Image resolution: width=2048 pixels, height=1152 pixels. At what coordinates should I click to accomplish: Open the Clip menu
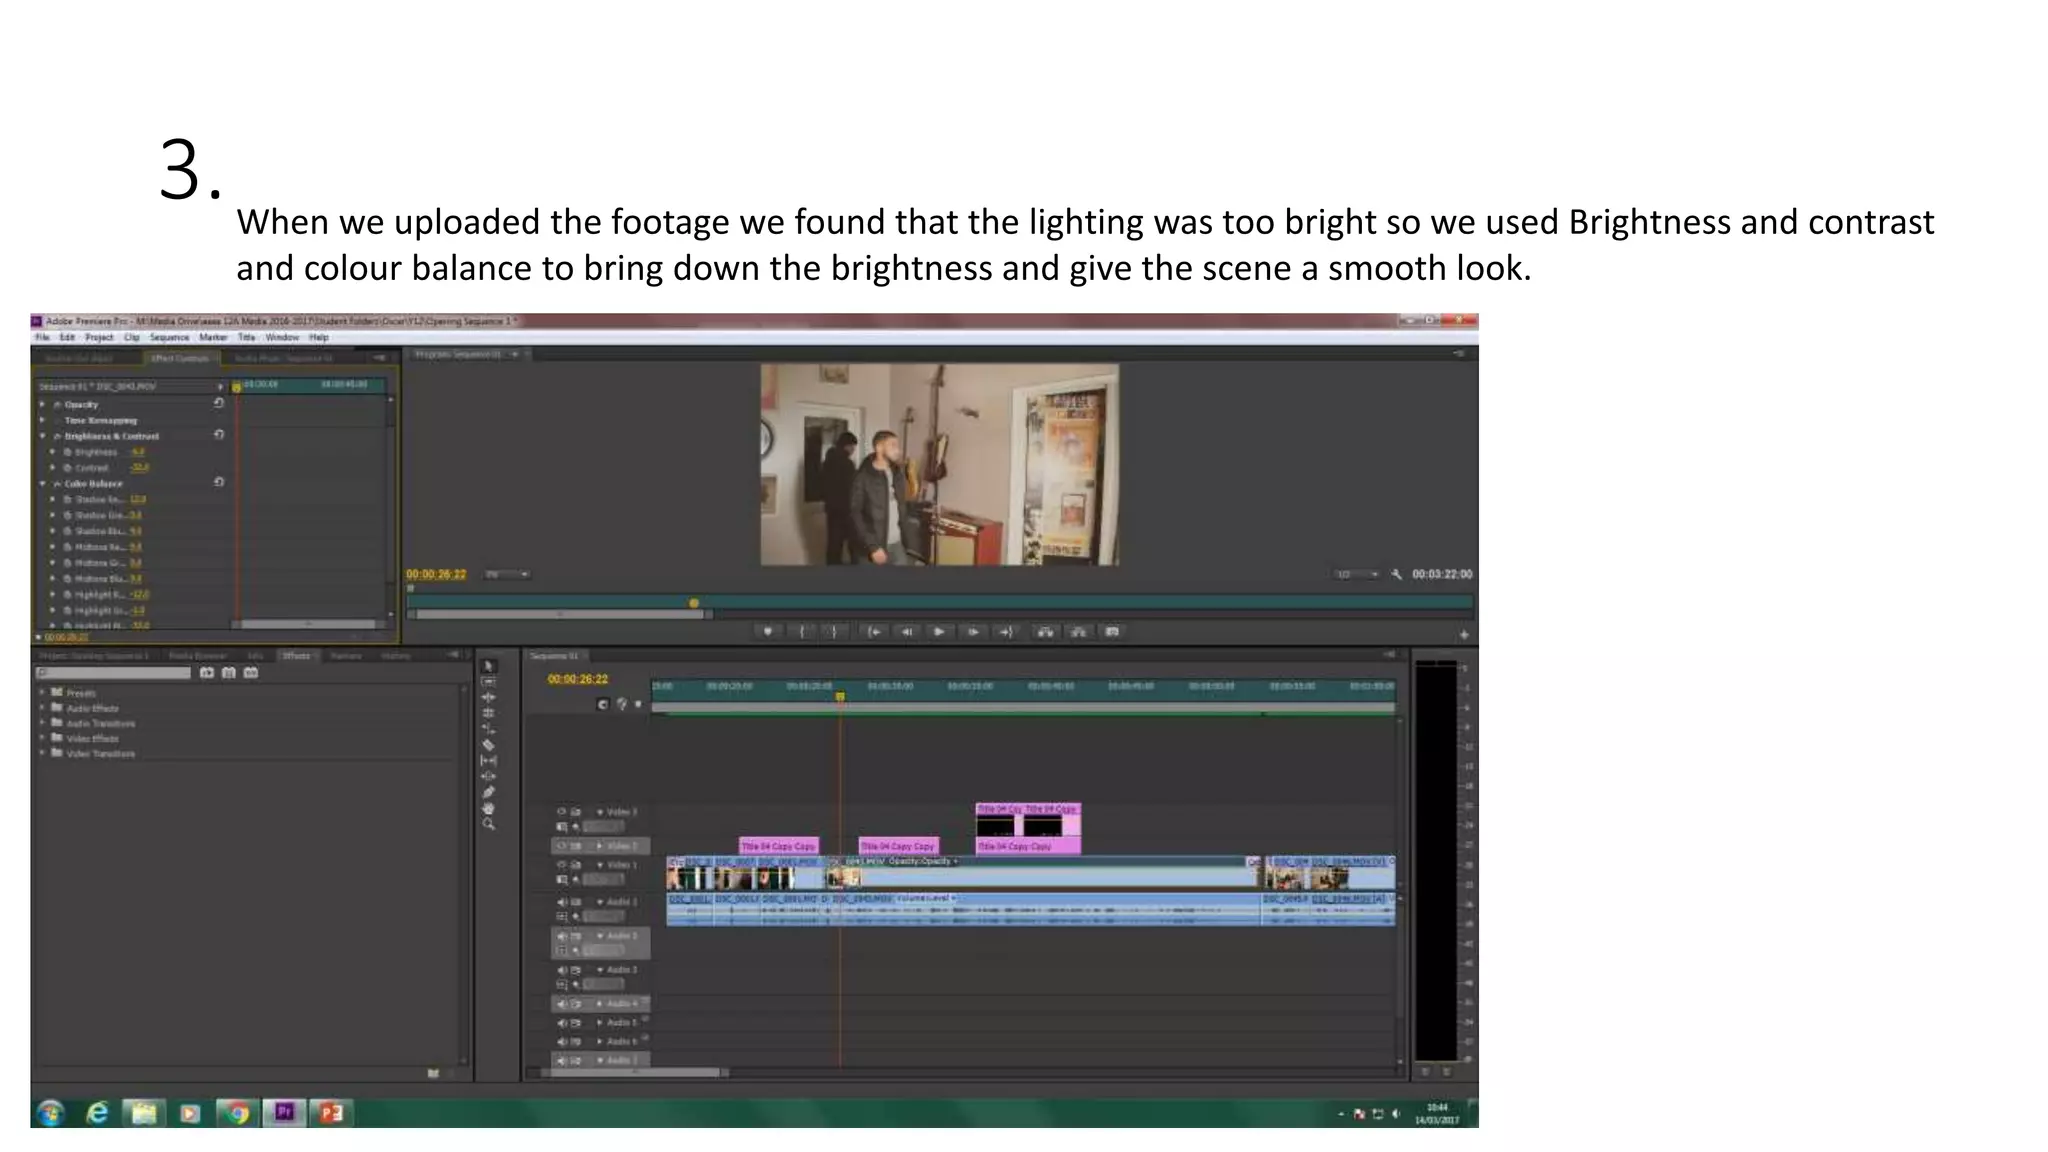tap(132, 337)
